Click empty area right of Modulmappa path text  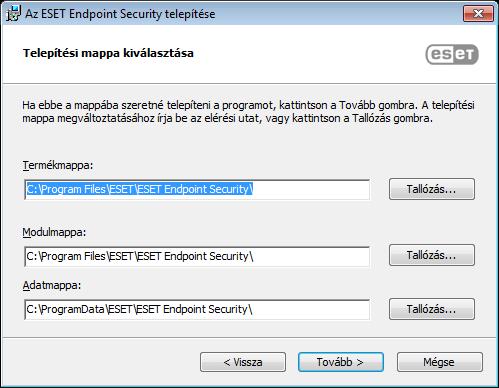pos(310,256)
